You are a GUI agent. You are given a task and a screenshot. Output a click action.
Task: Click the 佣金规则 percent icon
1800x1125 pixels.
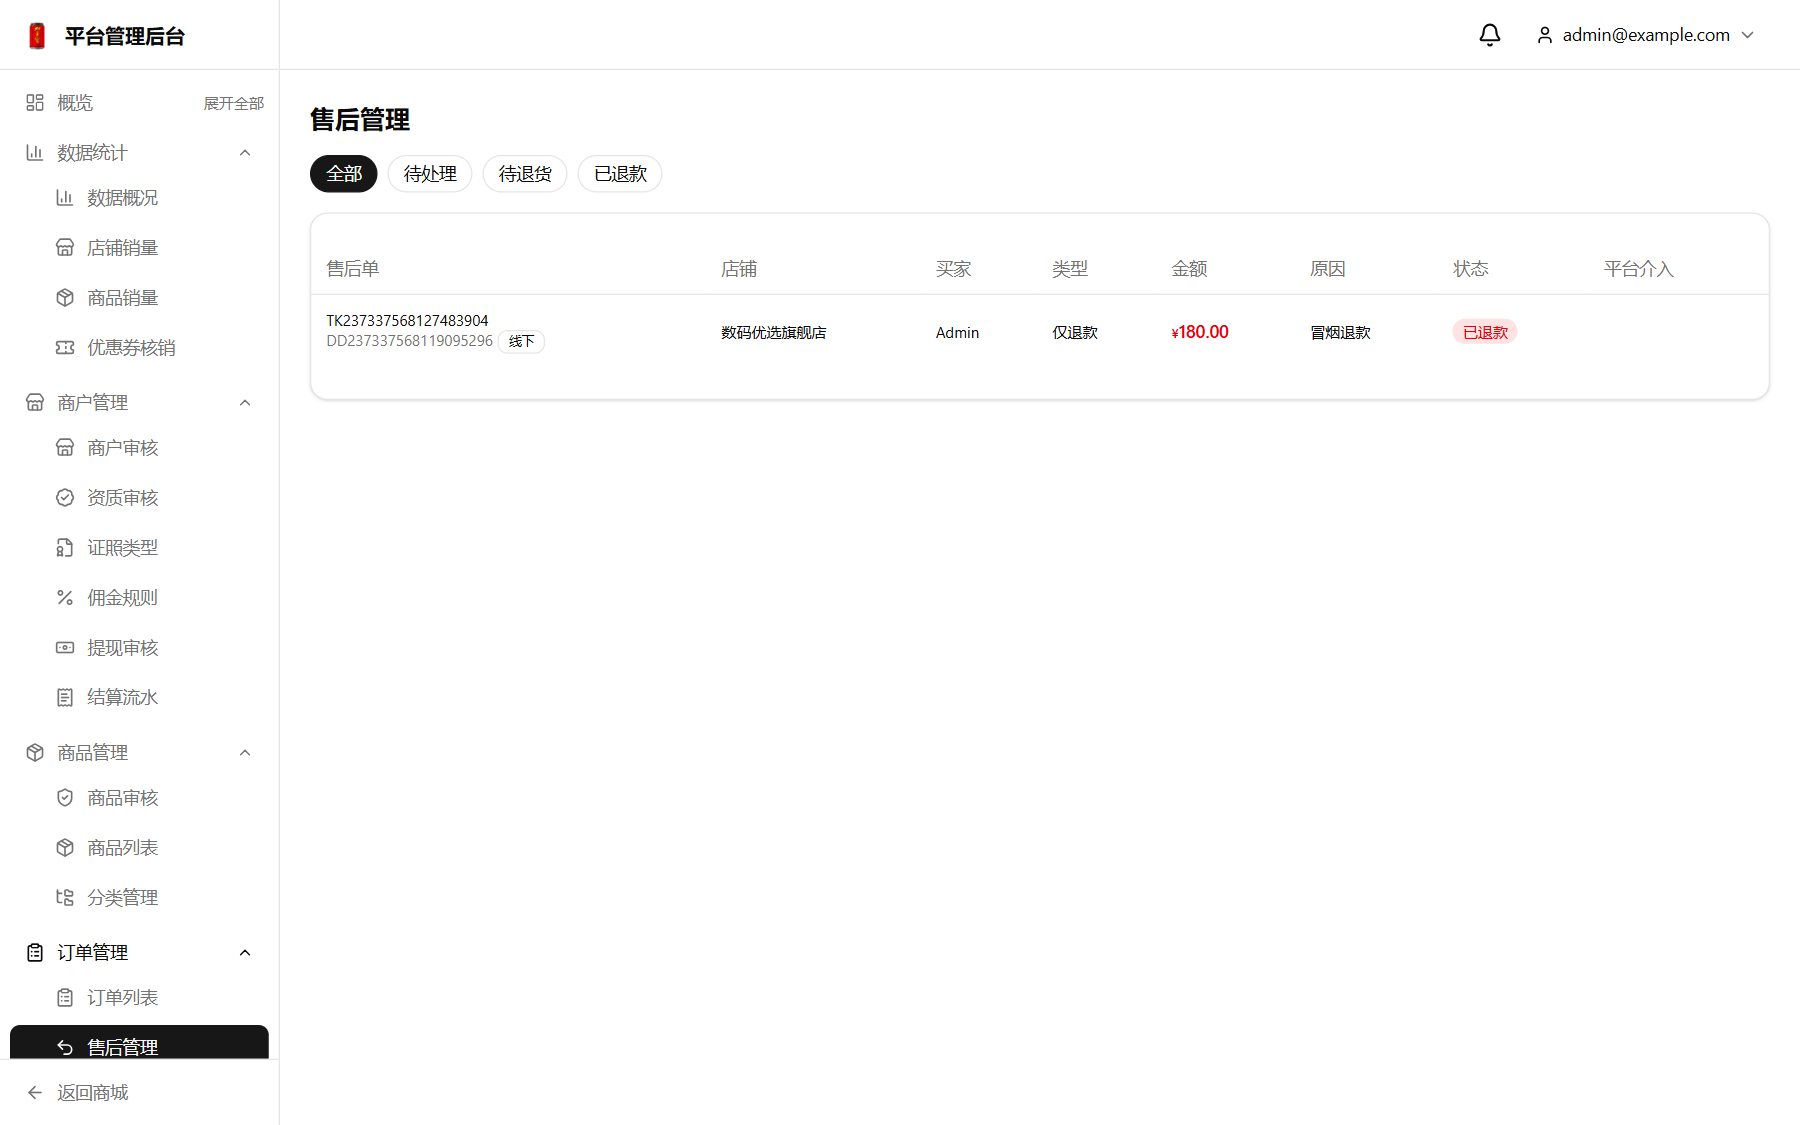click(65, 598)
